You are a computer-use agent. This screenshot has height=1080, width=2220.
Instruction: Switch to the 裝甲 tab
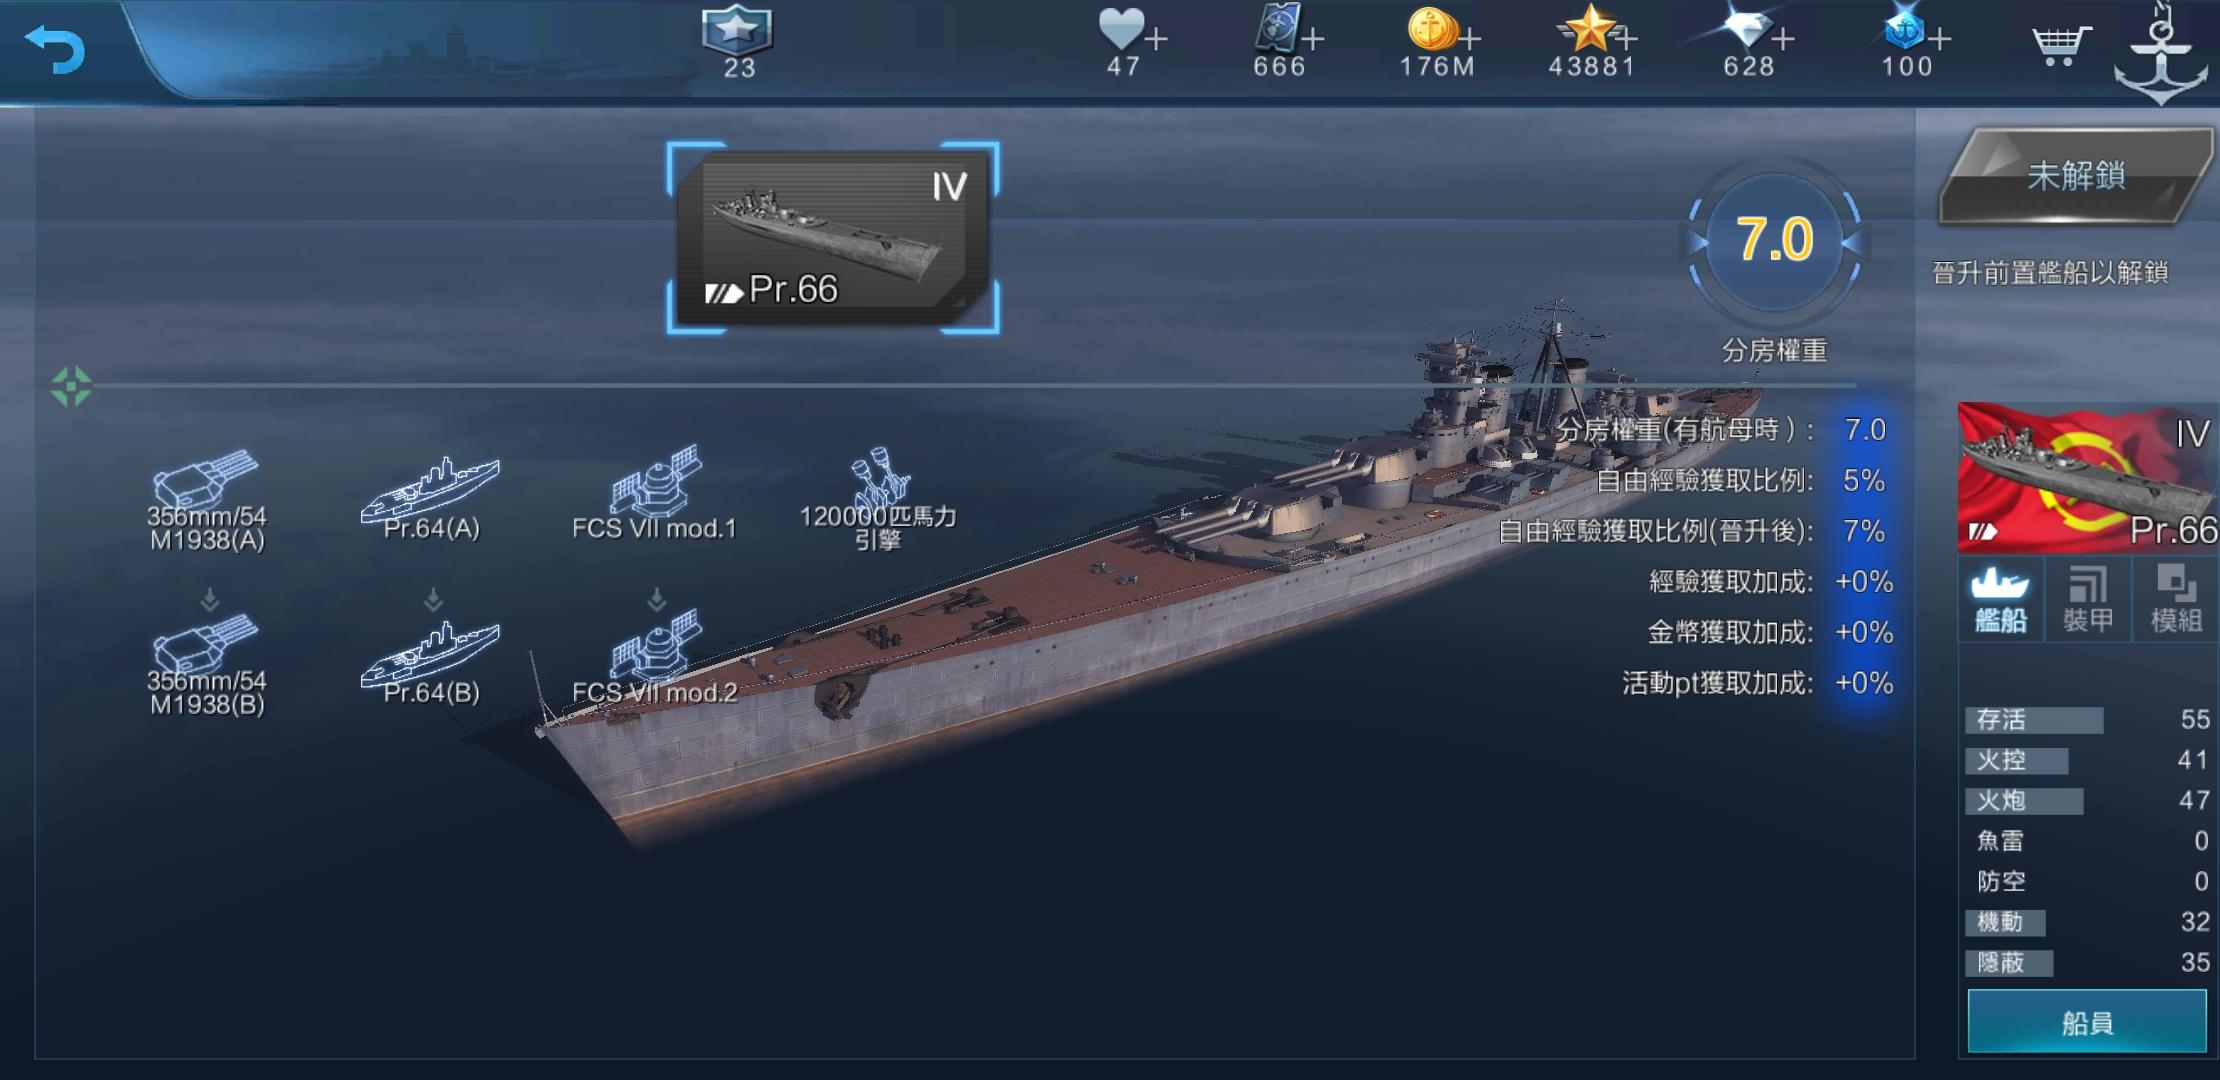point(2088,600)
